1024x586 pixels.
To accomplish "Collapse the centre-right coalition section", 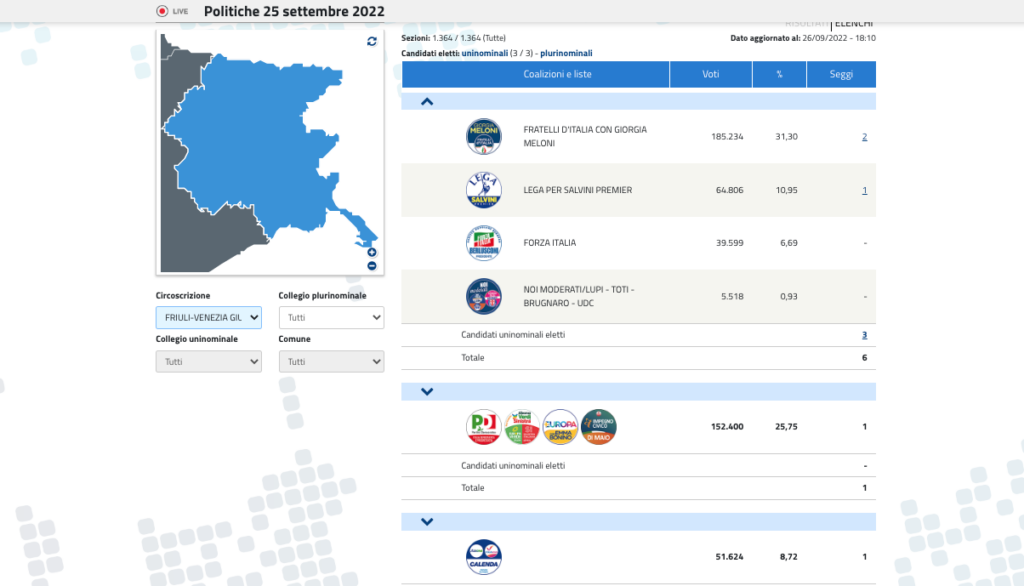I will click(x=427, y=101).
